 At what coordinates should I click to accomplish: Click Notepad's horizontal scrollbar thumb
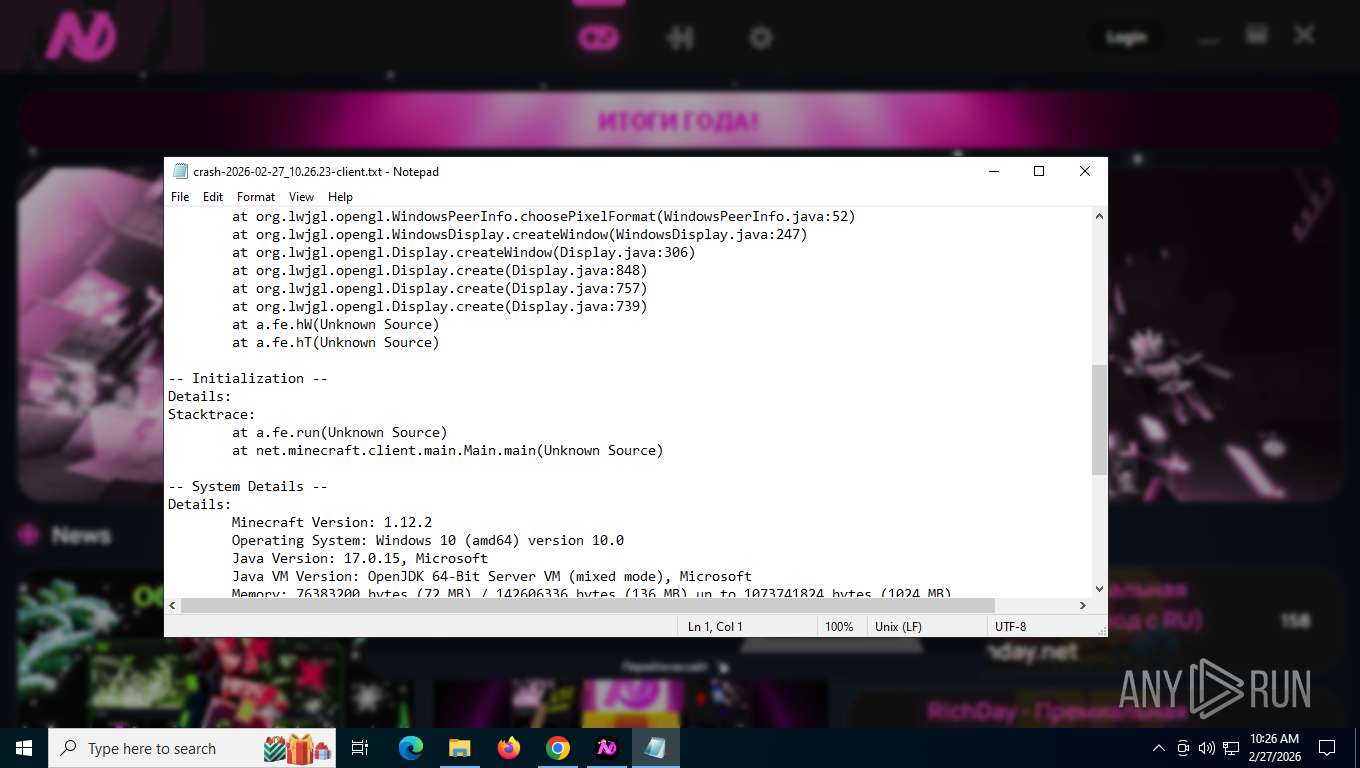click(x=588, y=605)
